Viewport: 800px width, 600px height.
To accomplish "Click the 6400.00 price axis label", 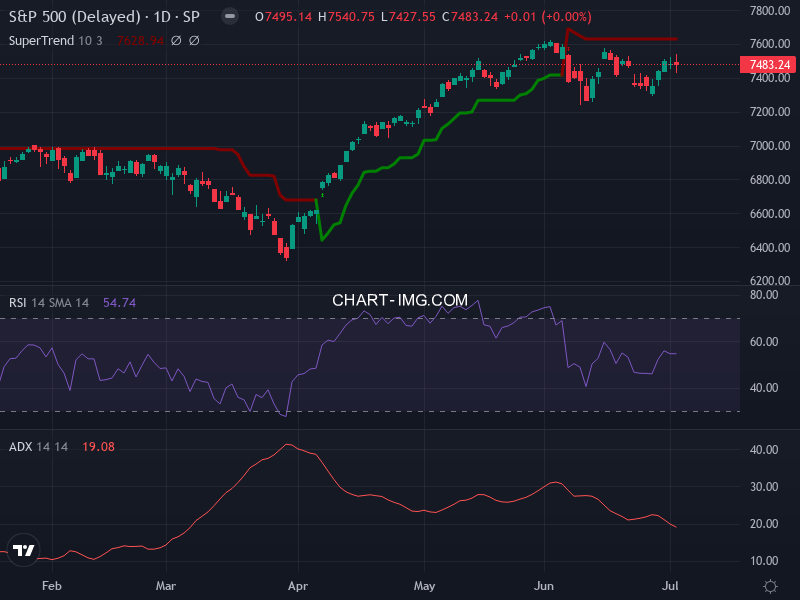I will (770, 247).
